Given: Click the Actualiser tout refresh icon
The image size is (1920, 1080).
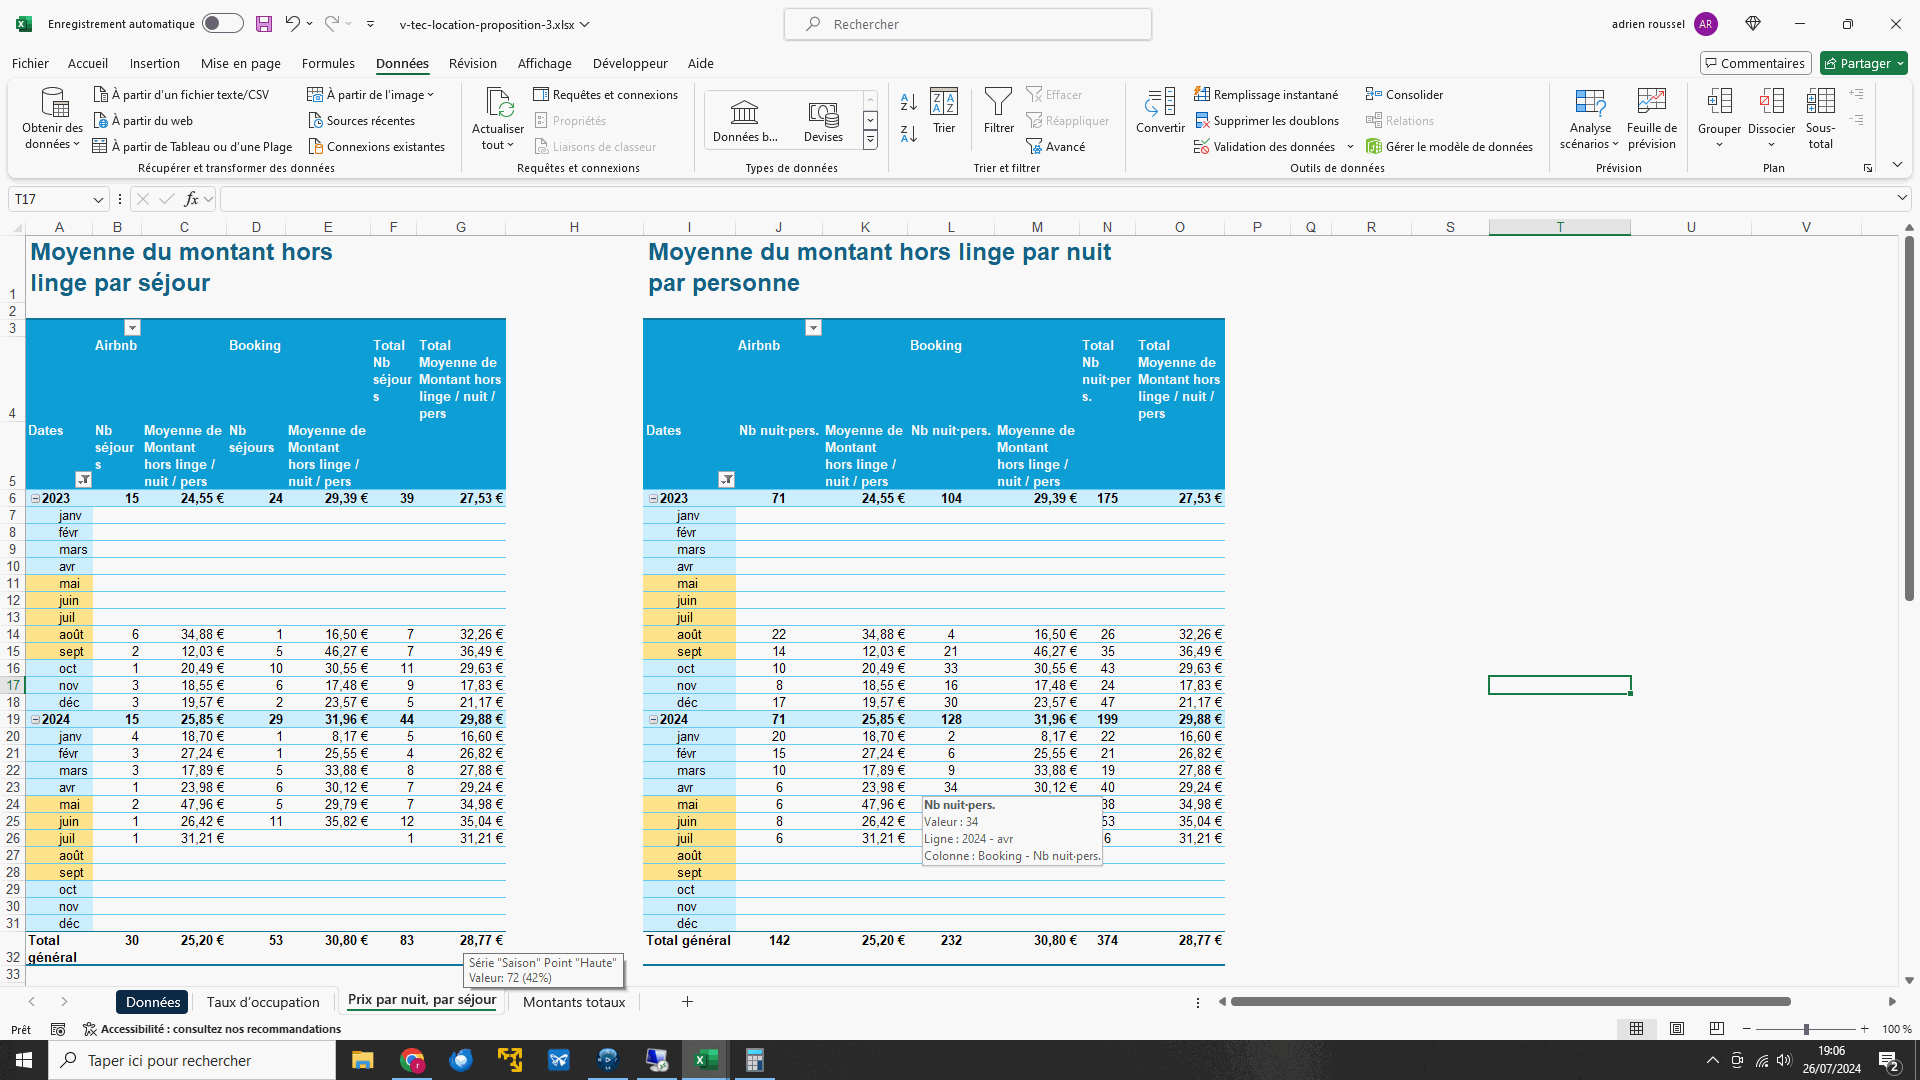Looking at the screenshot, I should click(x=498, y=103).
